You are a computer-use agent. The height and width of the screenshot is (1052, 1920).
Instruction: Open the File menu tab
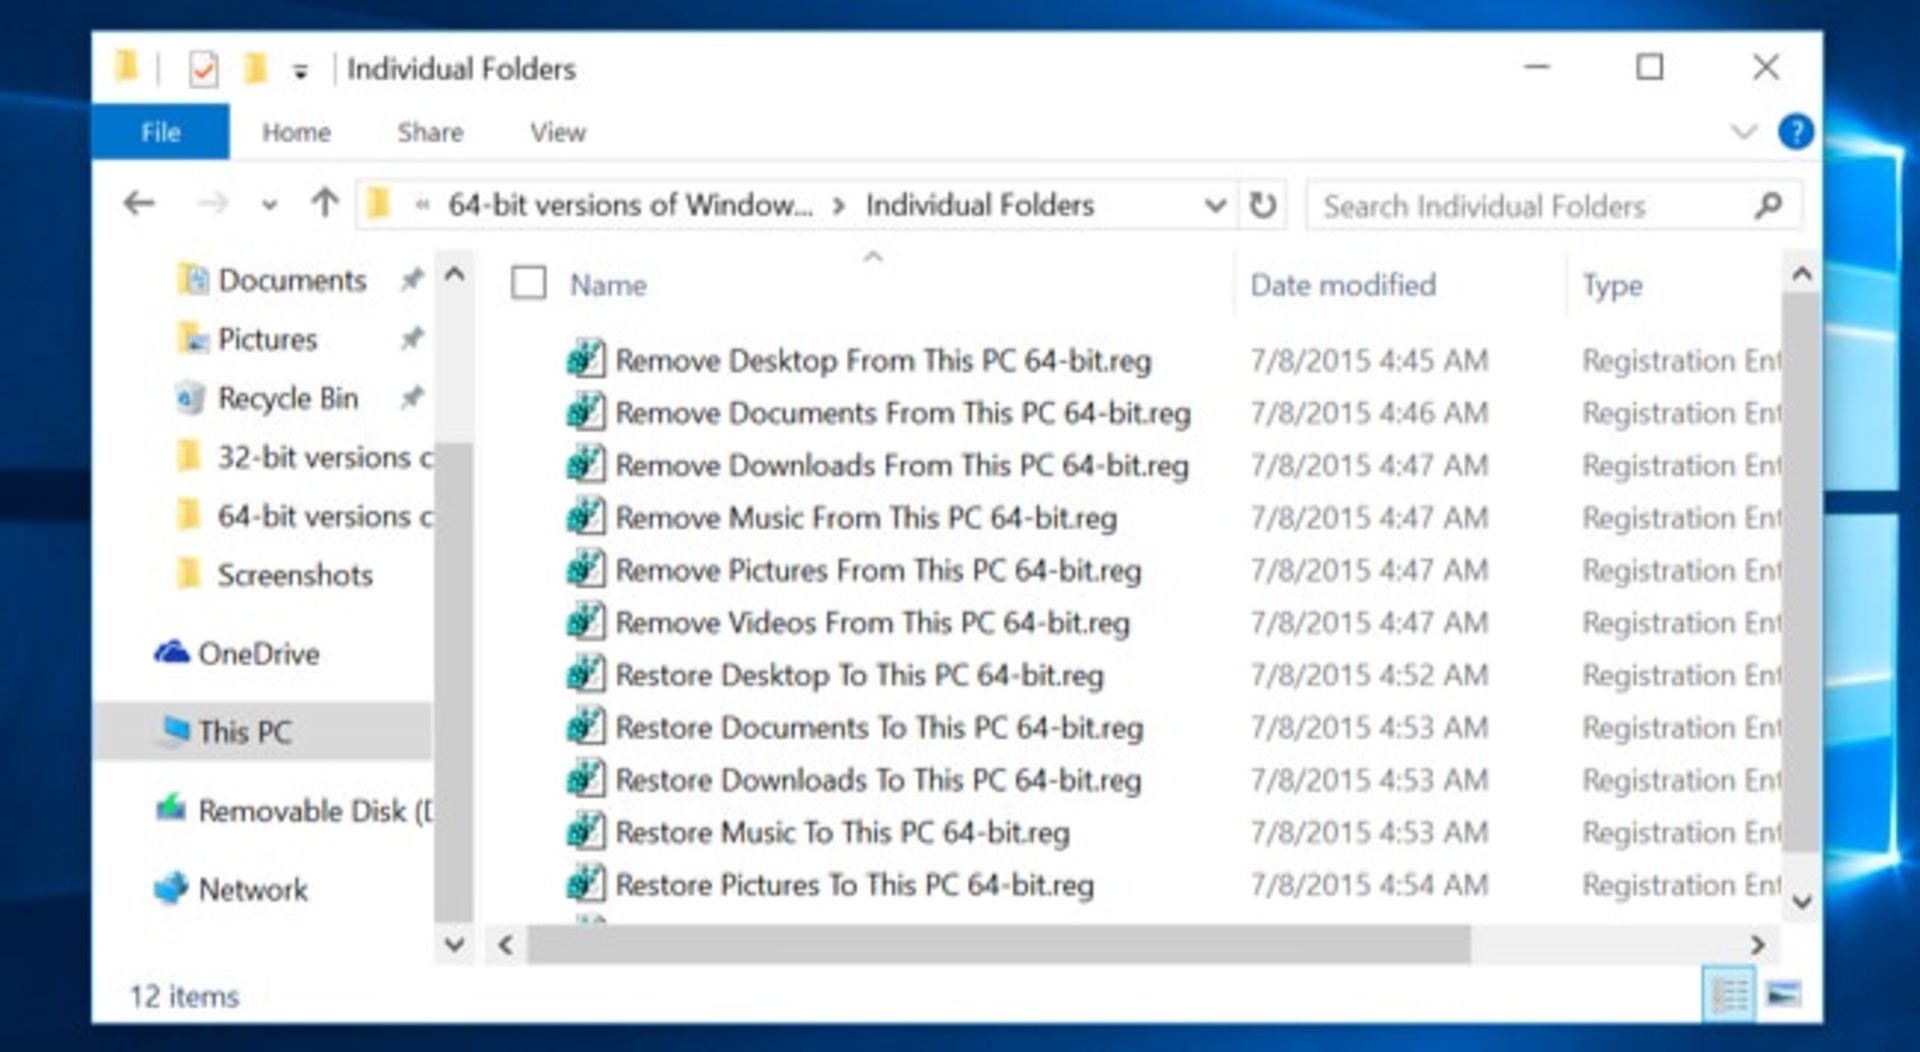(160, 132)
